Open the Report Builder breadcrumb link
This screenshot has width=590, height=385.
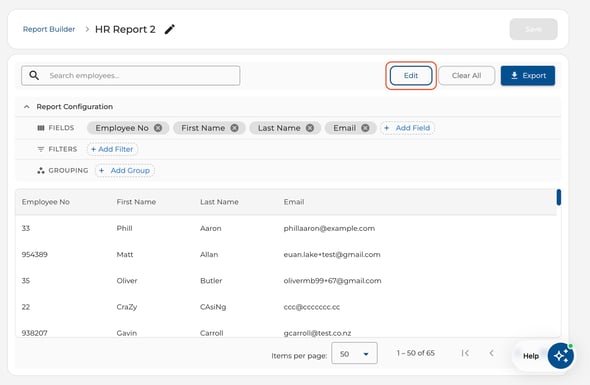(x=49, y=29)
